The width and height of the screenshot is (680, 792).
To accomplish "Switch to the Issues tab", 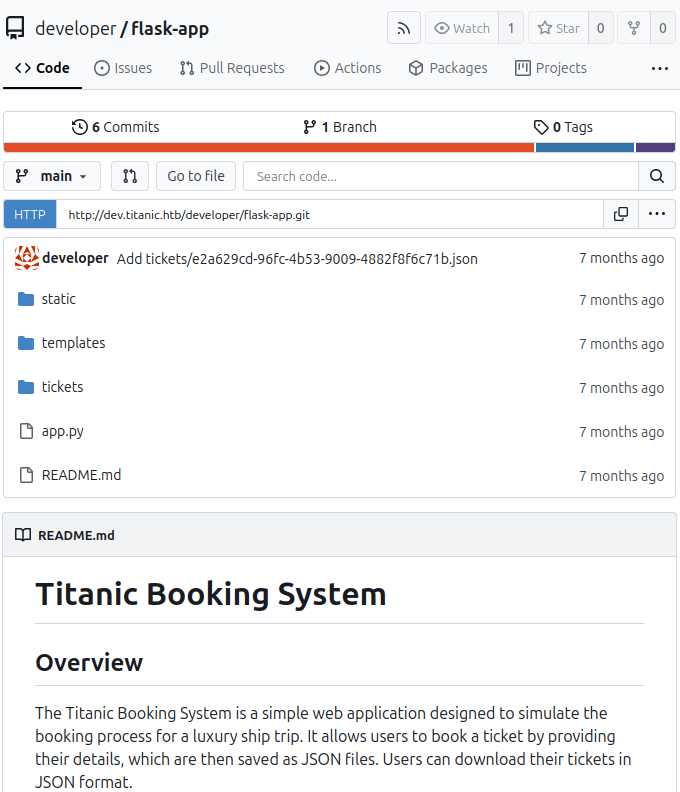I will click(x=123, y=68).
